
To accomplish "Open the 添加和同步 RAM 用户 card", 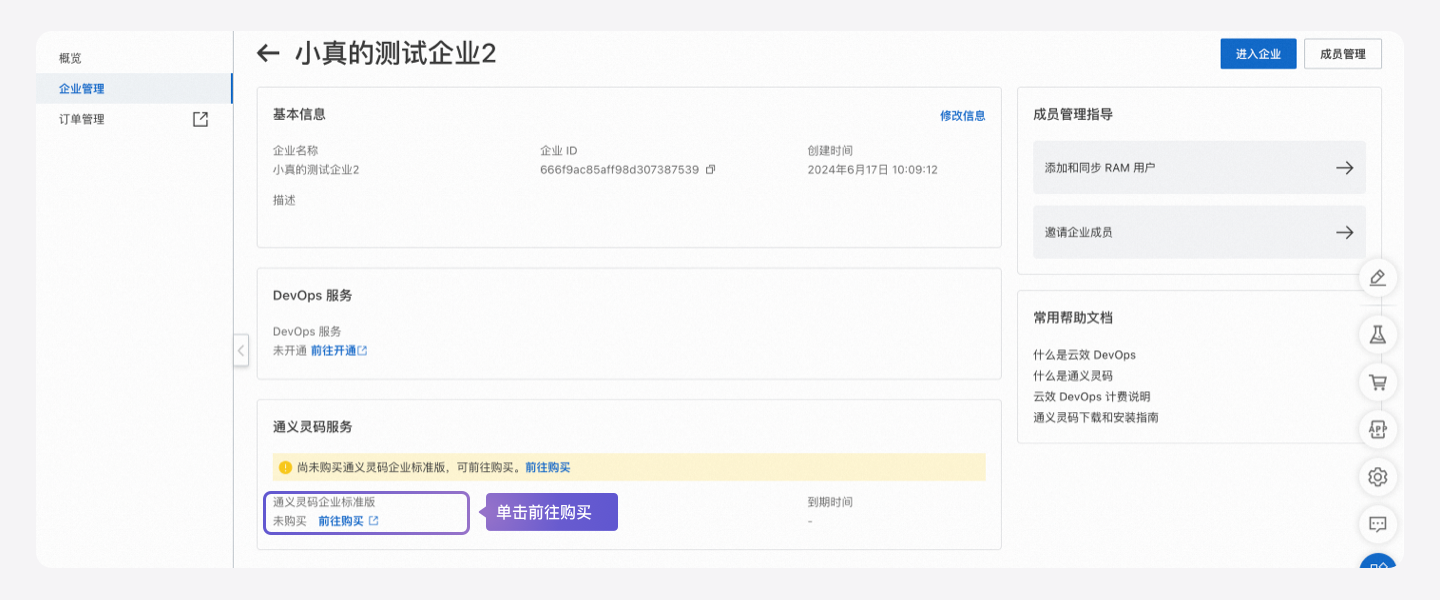I will (1199, 168).
